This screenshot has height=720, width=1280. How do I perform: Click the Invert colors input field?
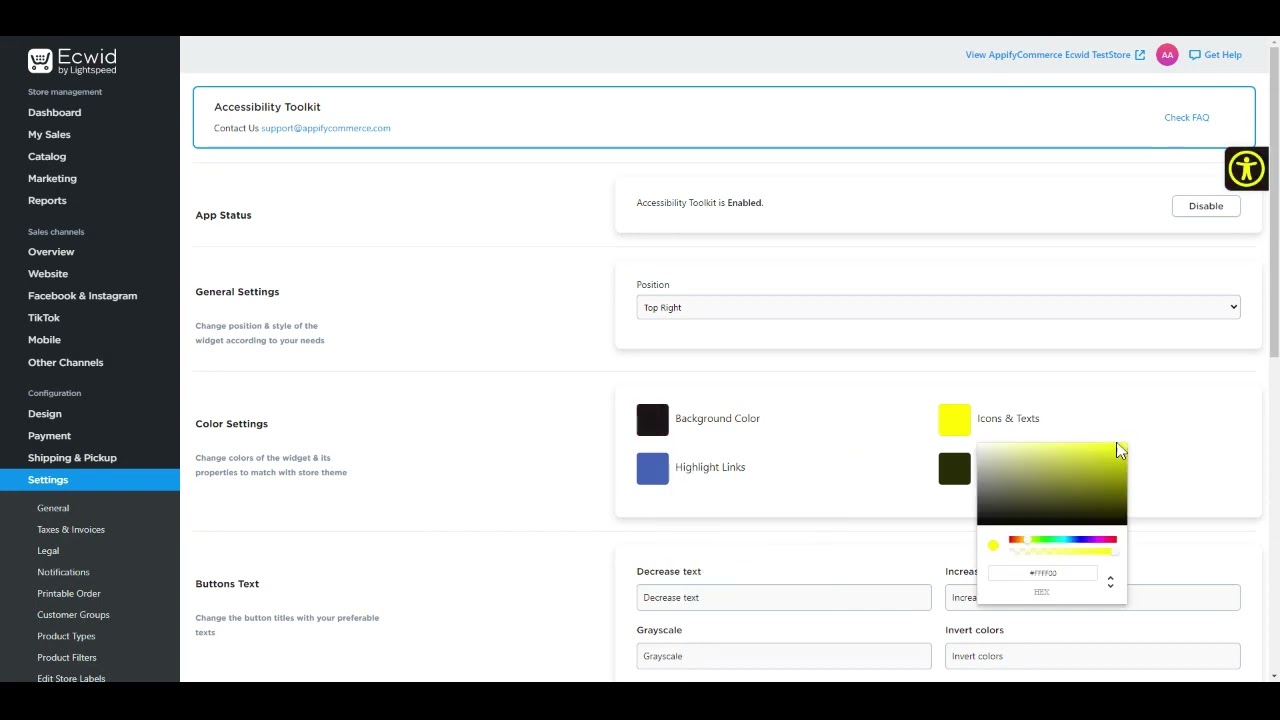point(1093,656)
